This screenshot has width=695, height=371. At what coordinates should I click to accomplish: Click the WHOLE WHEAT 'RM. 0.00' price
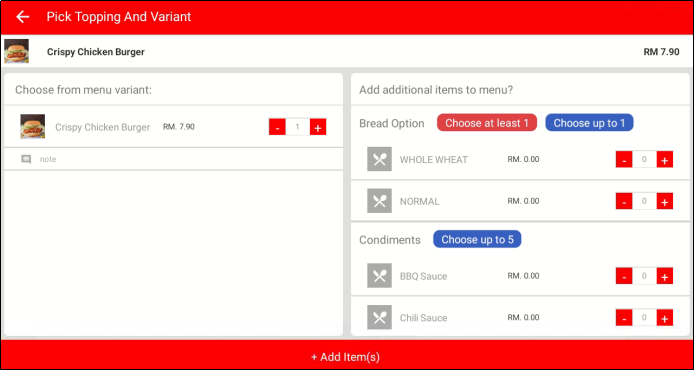523,159
